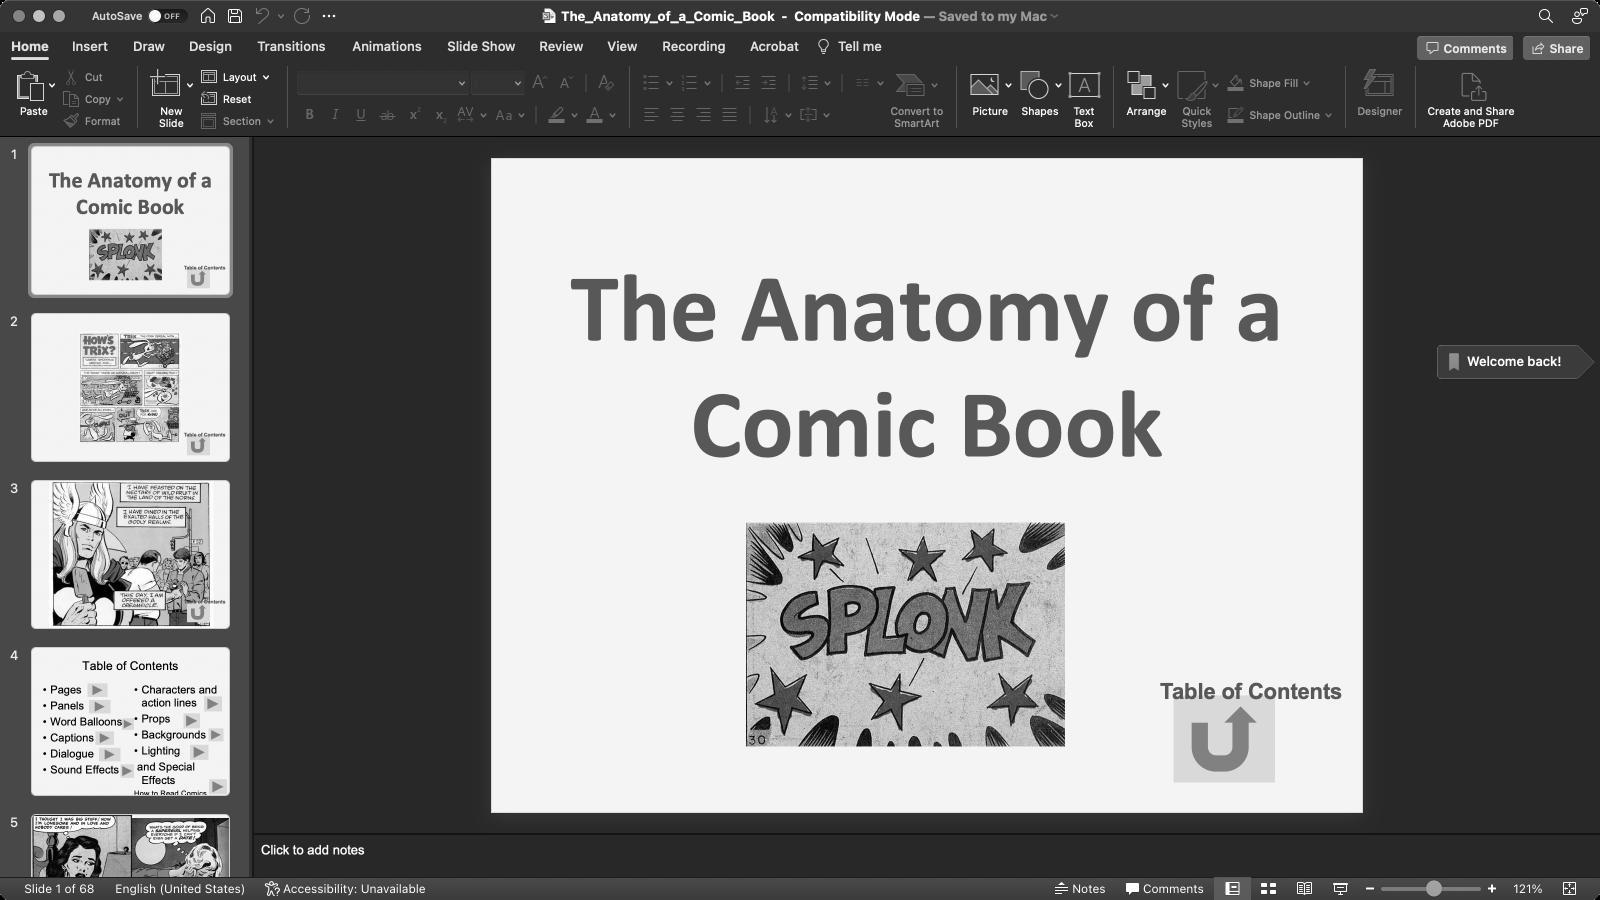
Task: Toggle Italic formatting
Action: 335,115
